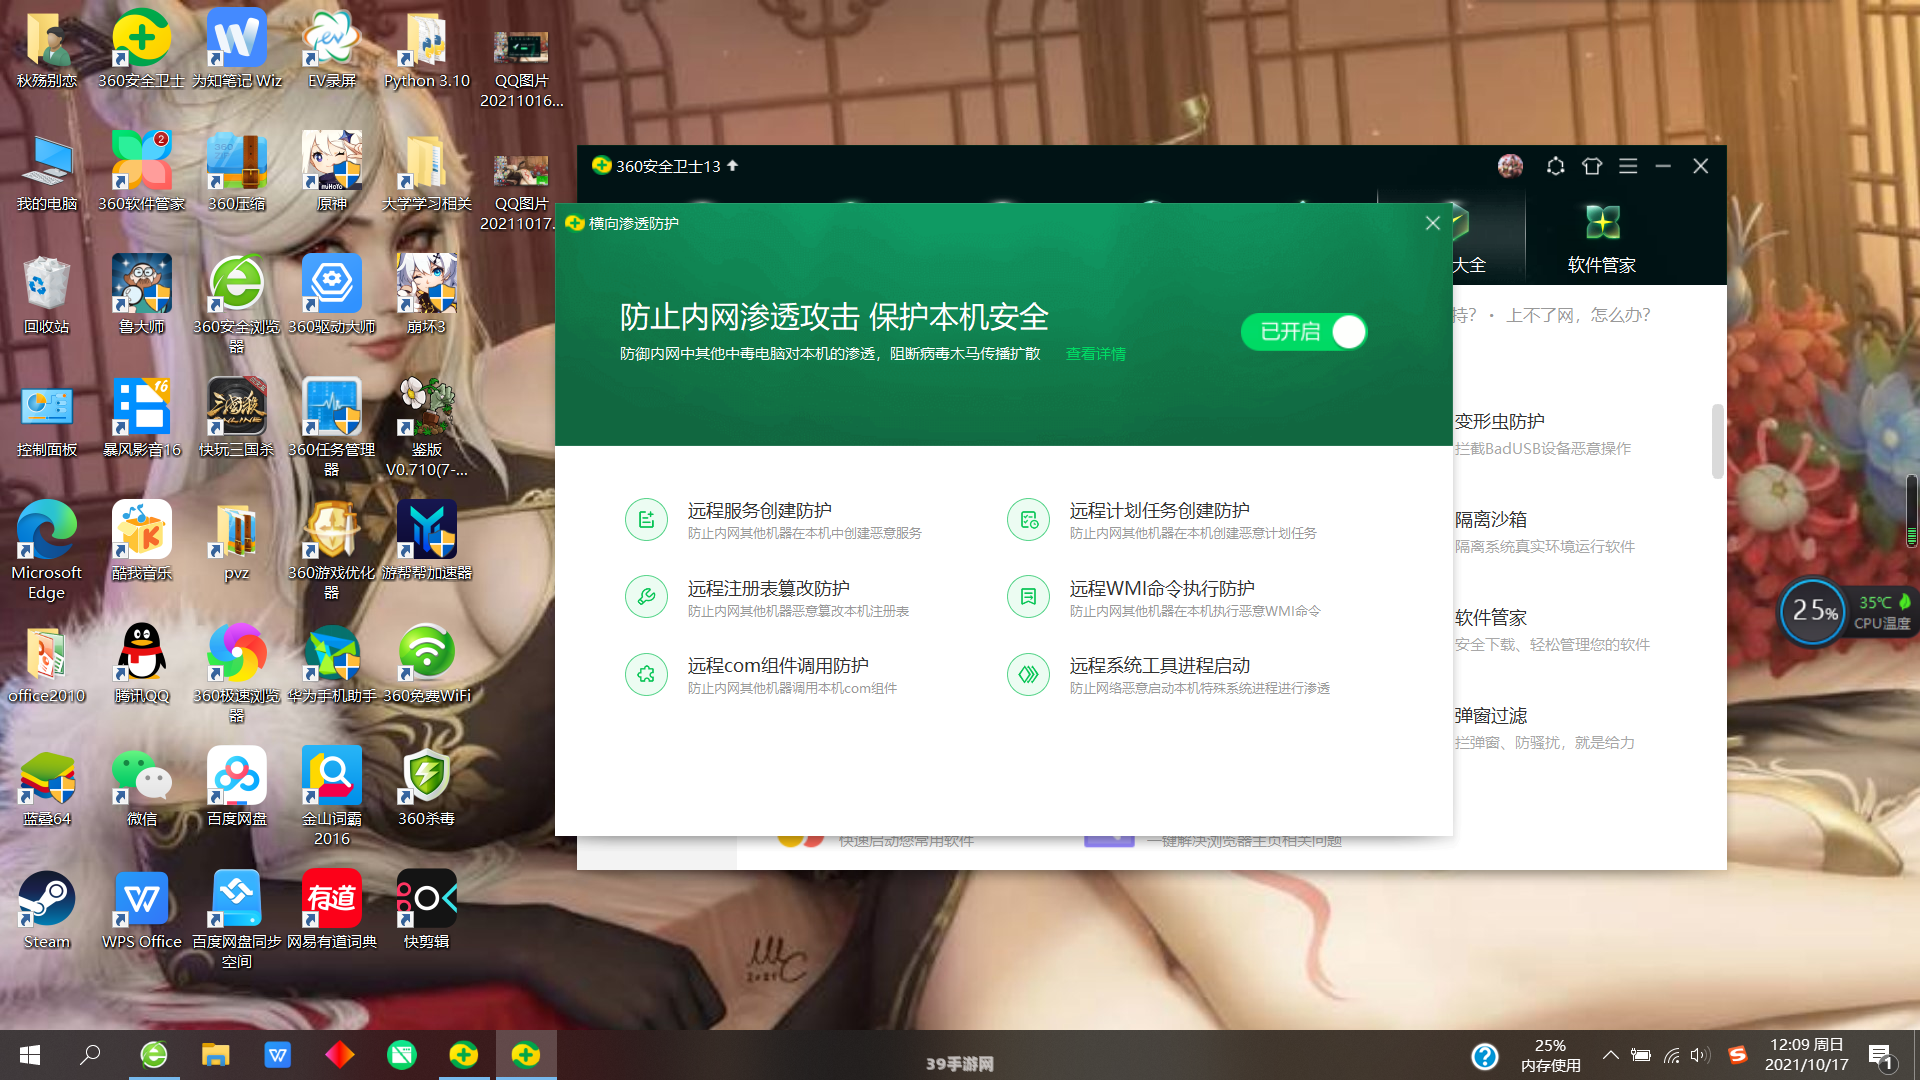Open the 百度网盘 desktop icon

click(237, 787)
